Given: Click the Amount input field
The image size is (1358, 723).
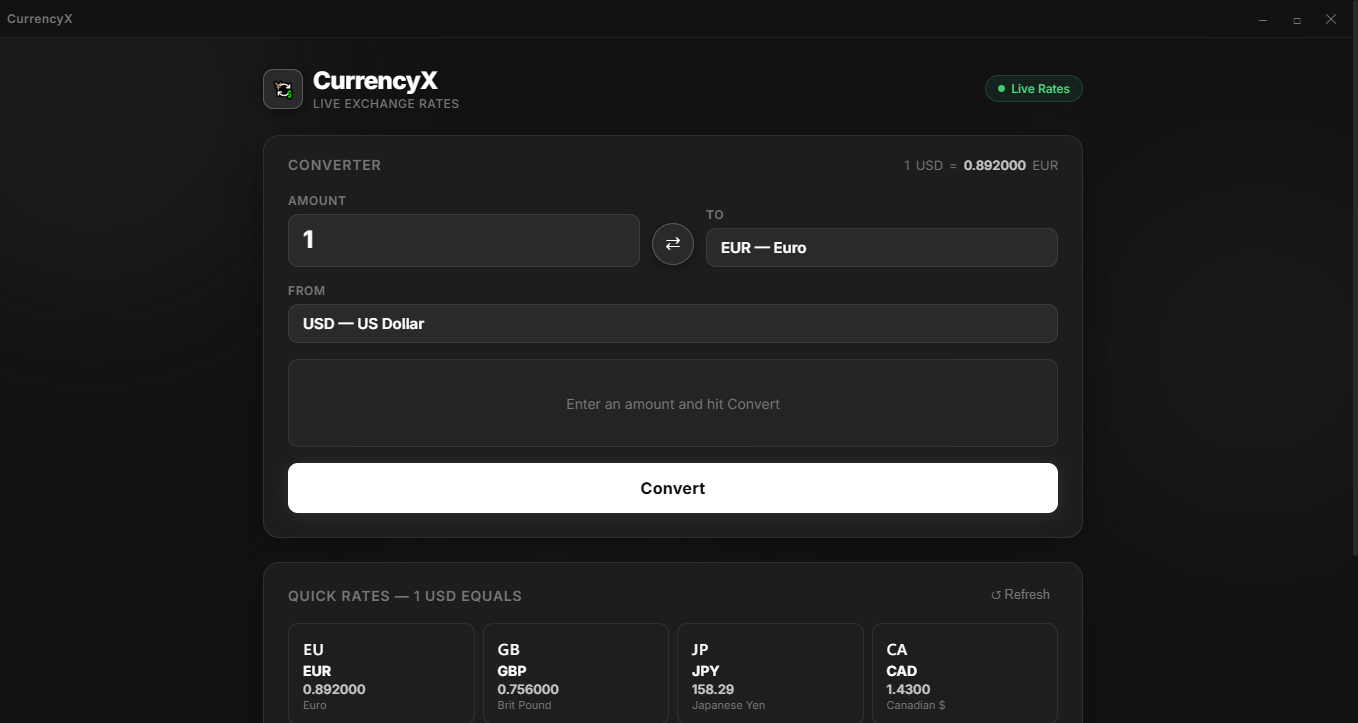Looking at the screenshot, I should click(x=464, y=240).
